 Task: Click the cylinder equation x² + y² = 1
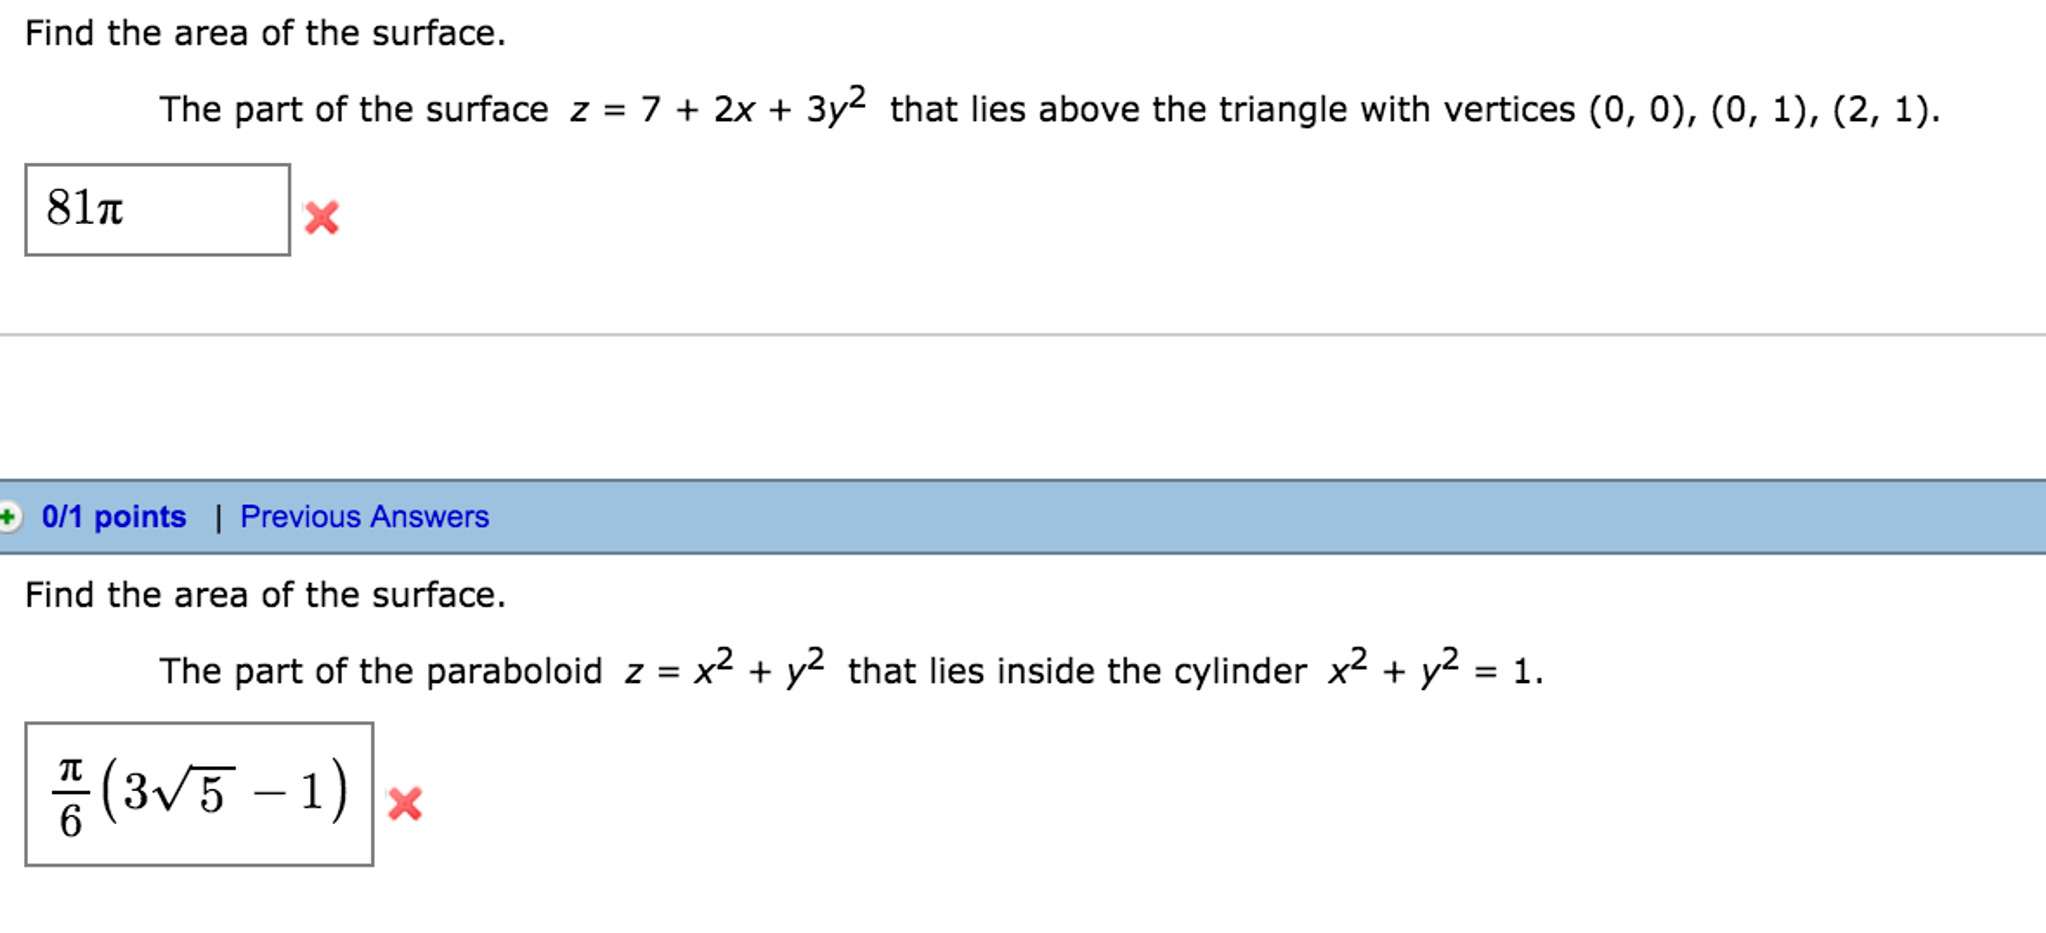point(1435,669)
